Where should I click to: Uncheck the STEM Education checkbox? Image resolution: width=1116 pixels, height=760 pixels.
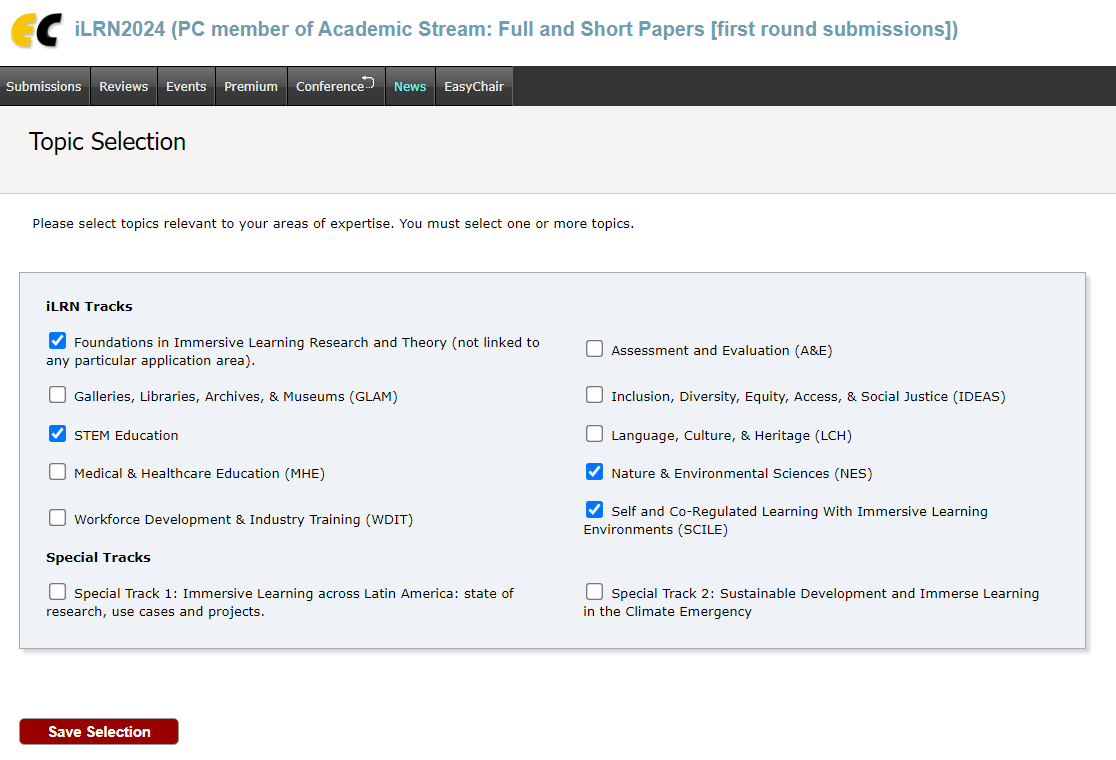click(x=58, y=434)
